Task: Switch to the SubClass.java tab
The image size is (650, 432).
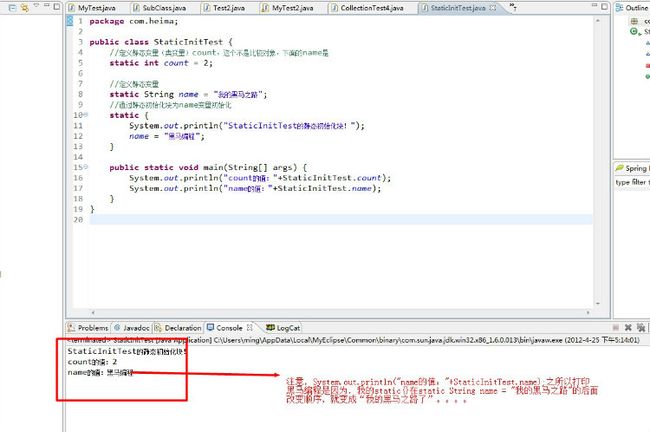Action: coord(159,8)
